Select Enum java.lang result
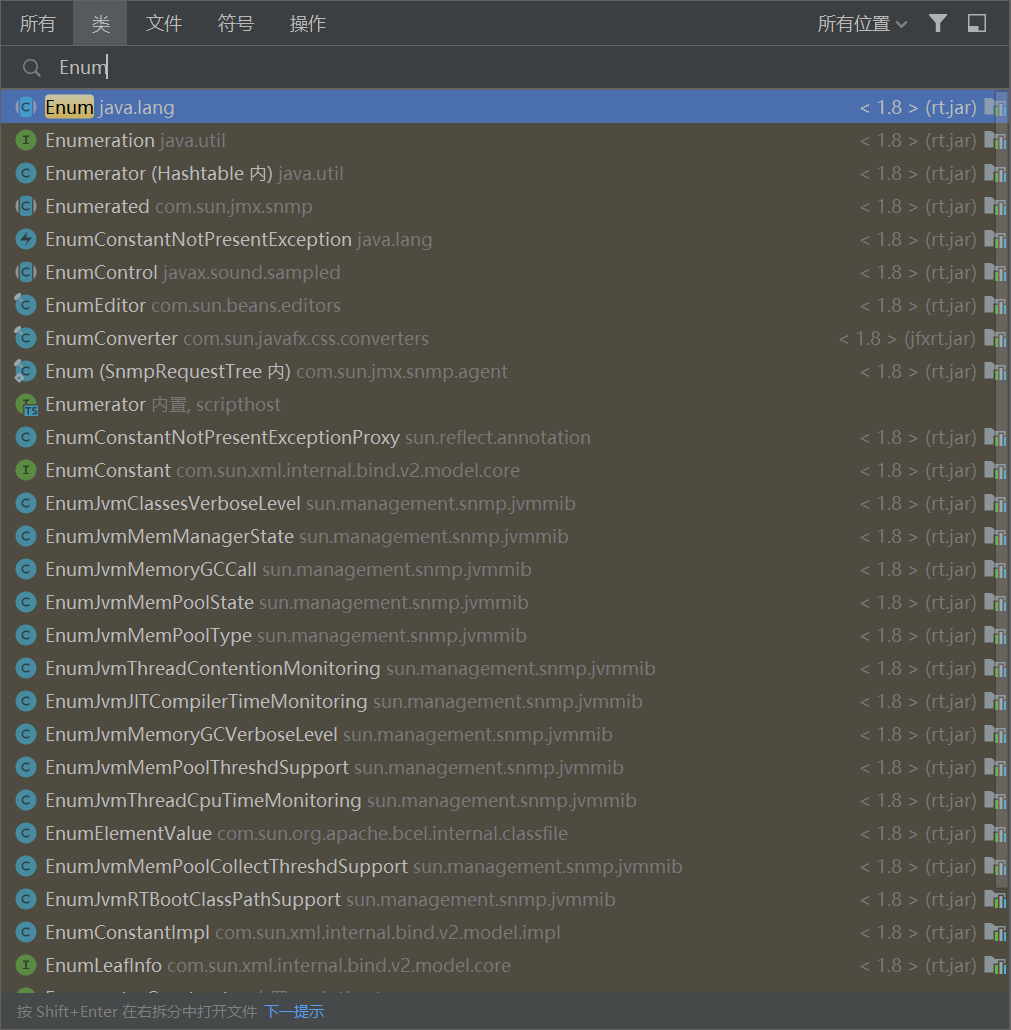Image resolution: width=1011 pixels, height=1030 pixels. (505, 107)
